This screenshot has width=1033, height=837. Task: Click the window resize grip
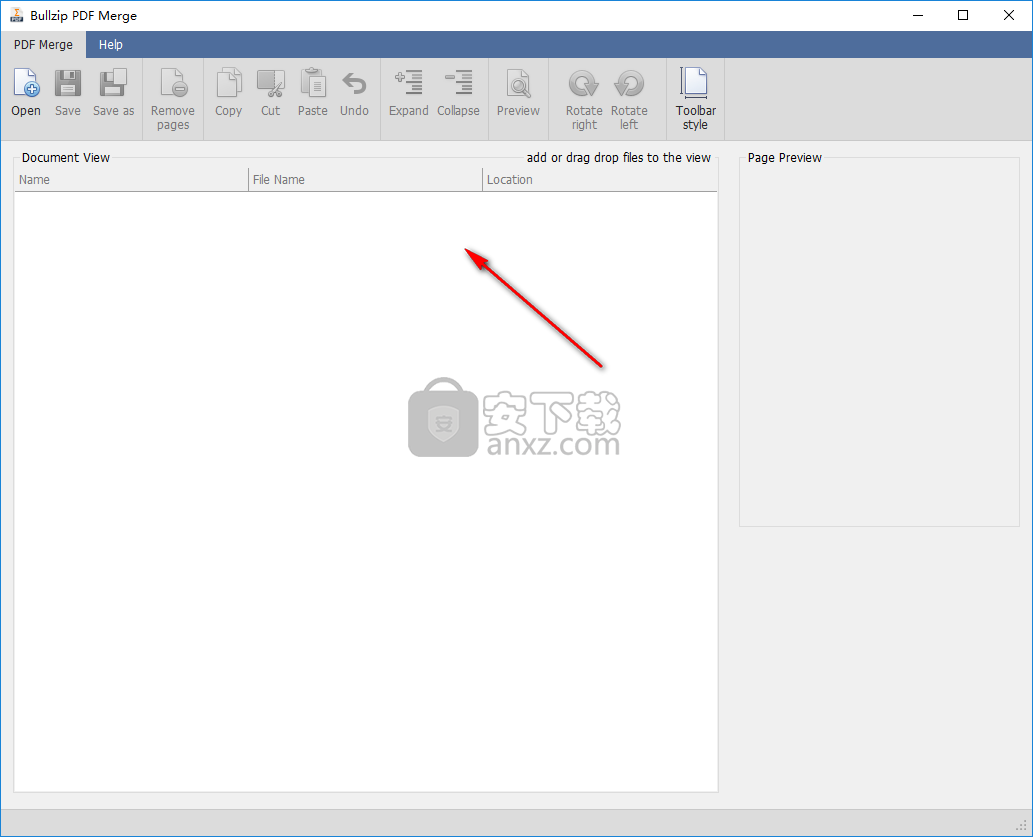(1022, 826)
